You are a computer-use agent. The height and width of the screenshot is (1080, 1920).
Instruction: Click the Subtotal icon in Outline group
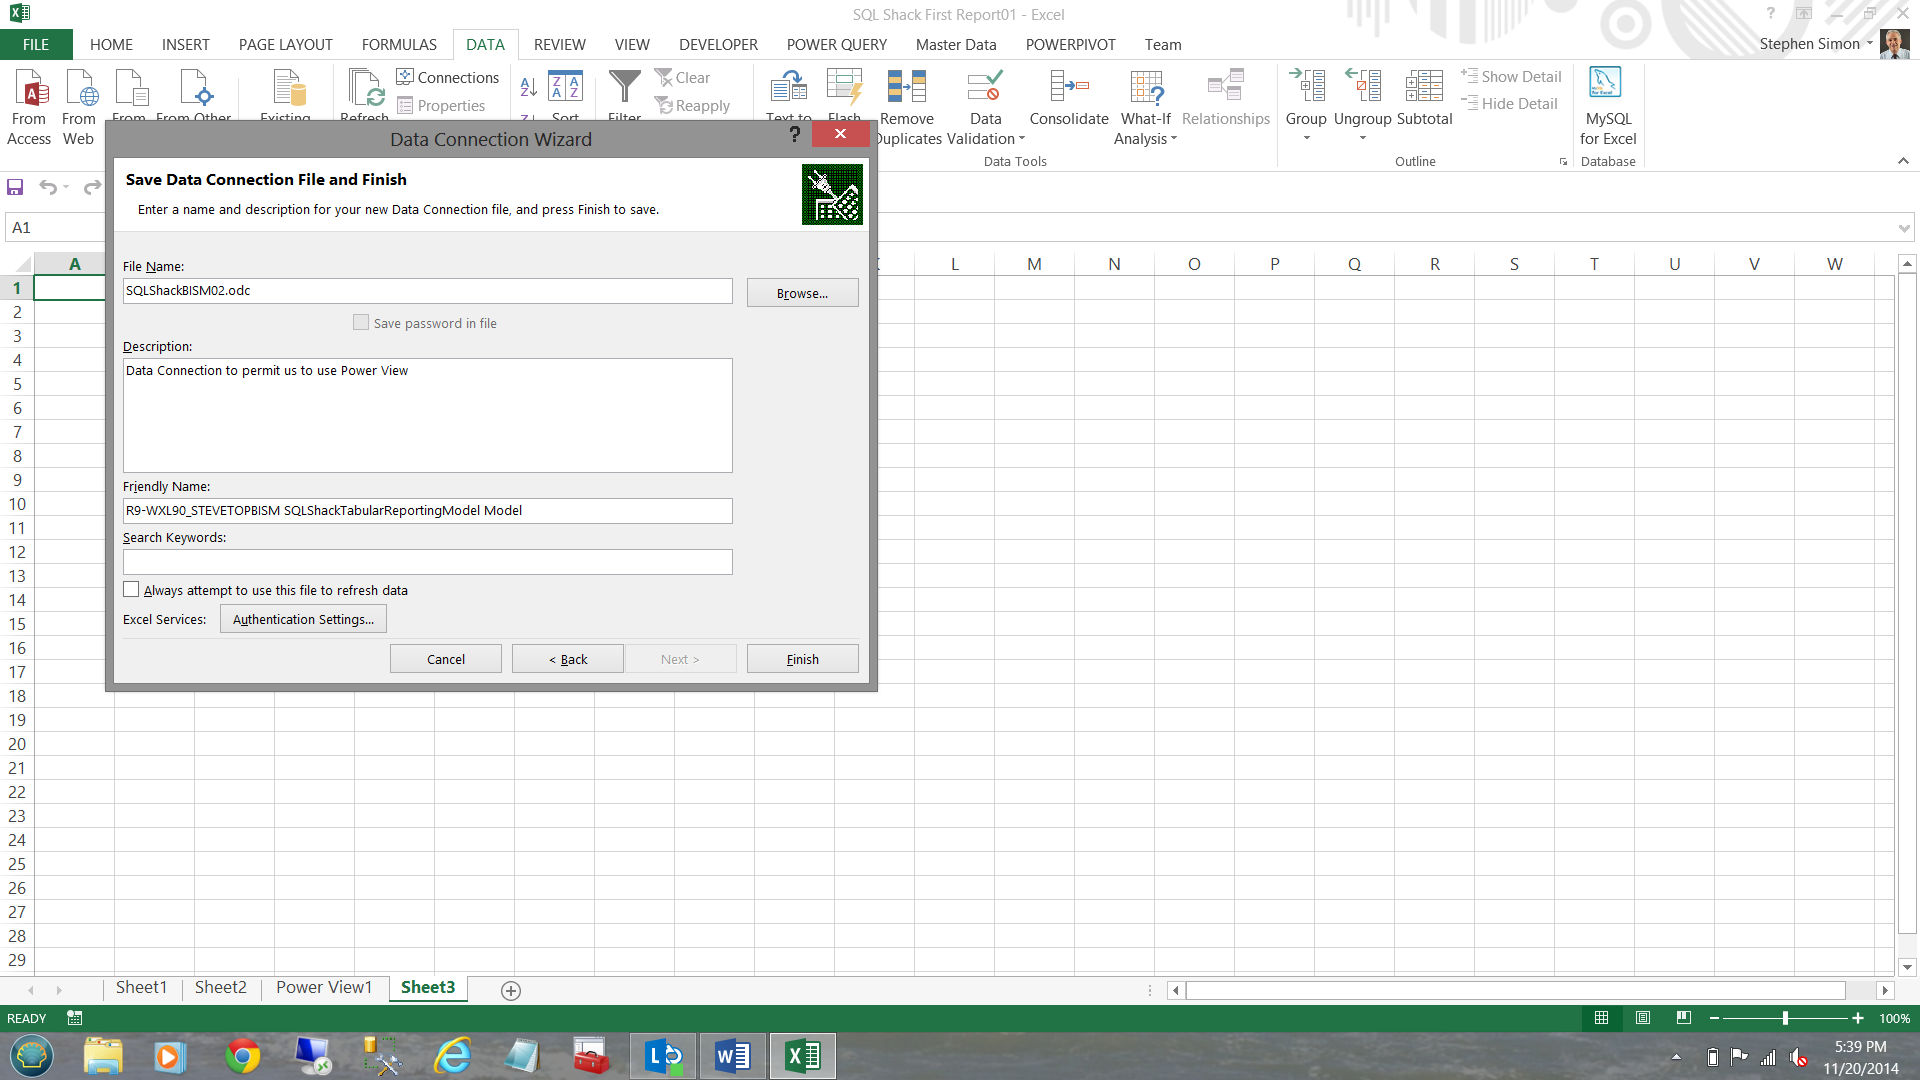(1423, 87)
